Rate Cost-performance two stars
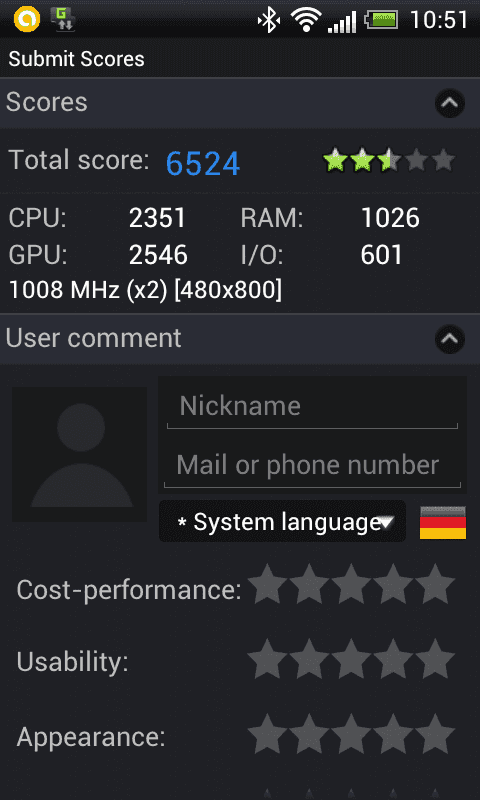 tap(309, 584)
